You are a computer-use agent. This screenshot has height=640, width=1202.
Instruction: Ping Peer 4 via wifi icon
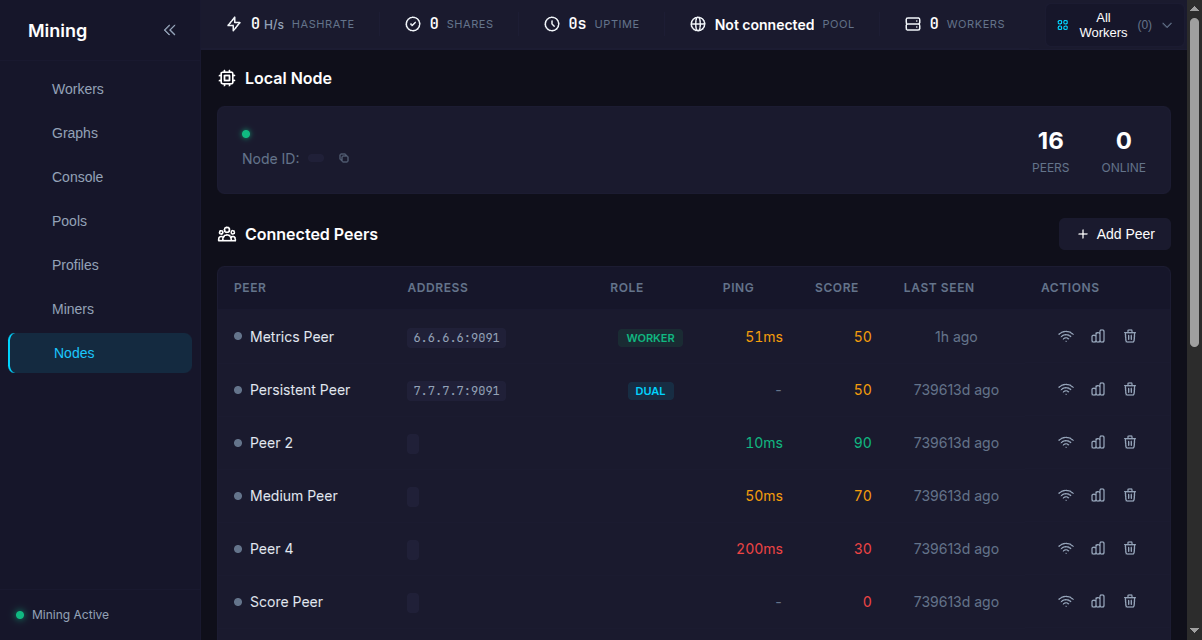click(1066, 549)
